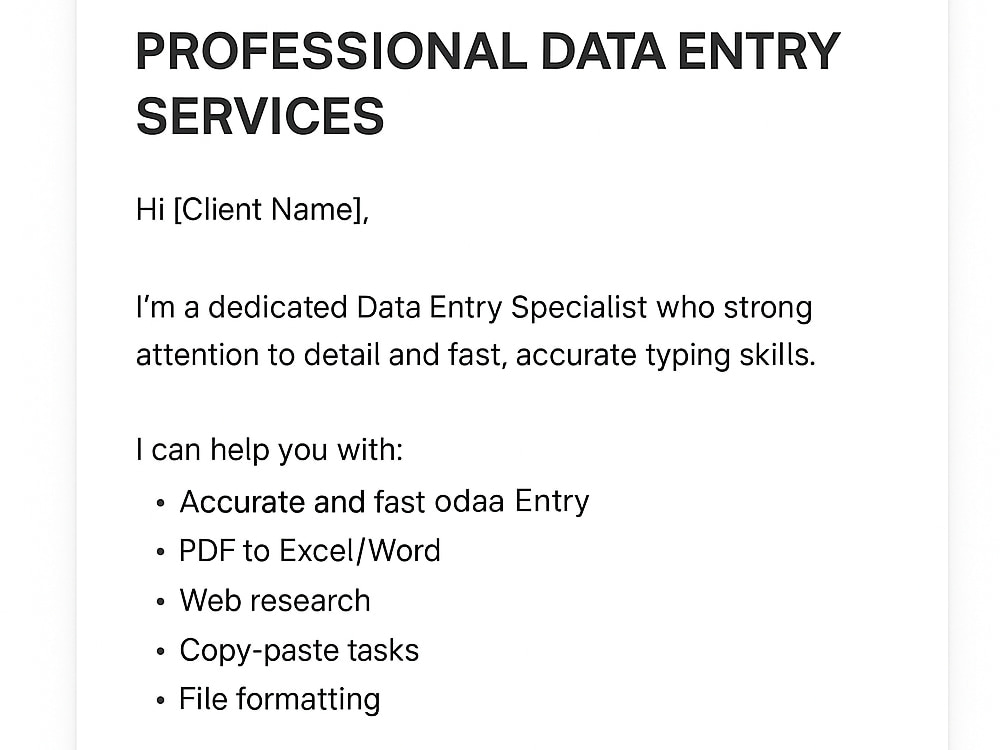Click the 'File formatting' bullet item
1000x750 pixels.
[280, 700]
